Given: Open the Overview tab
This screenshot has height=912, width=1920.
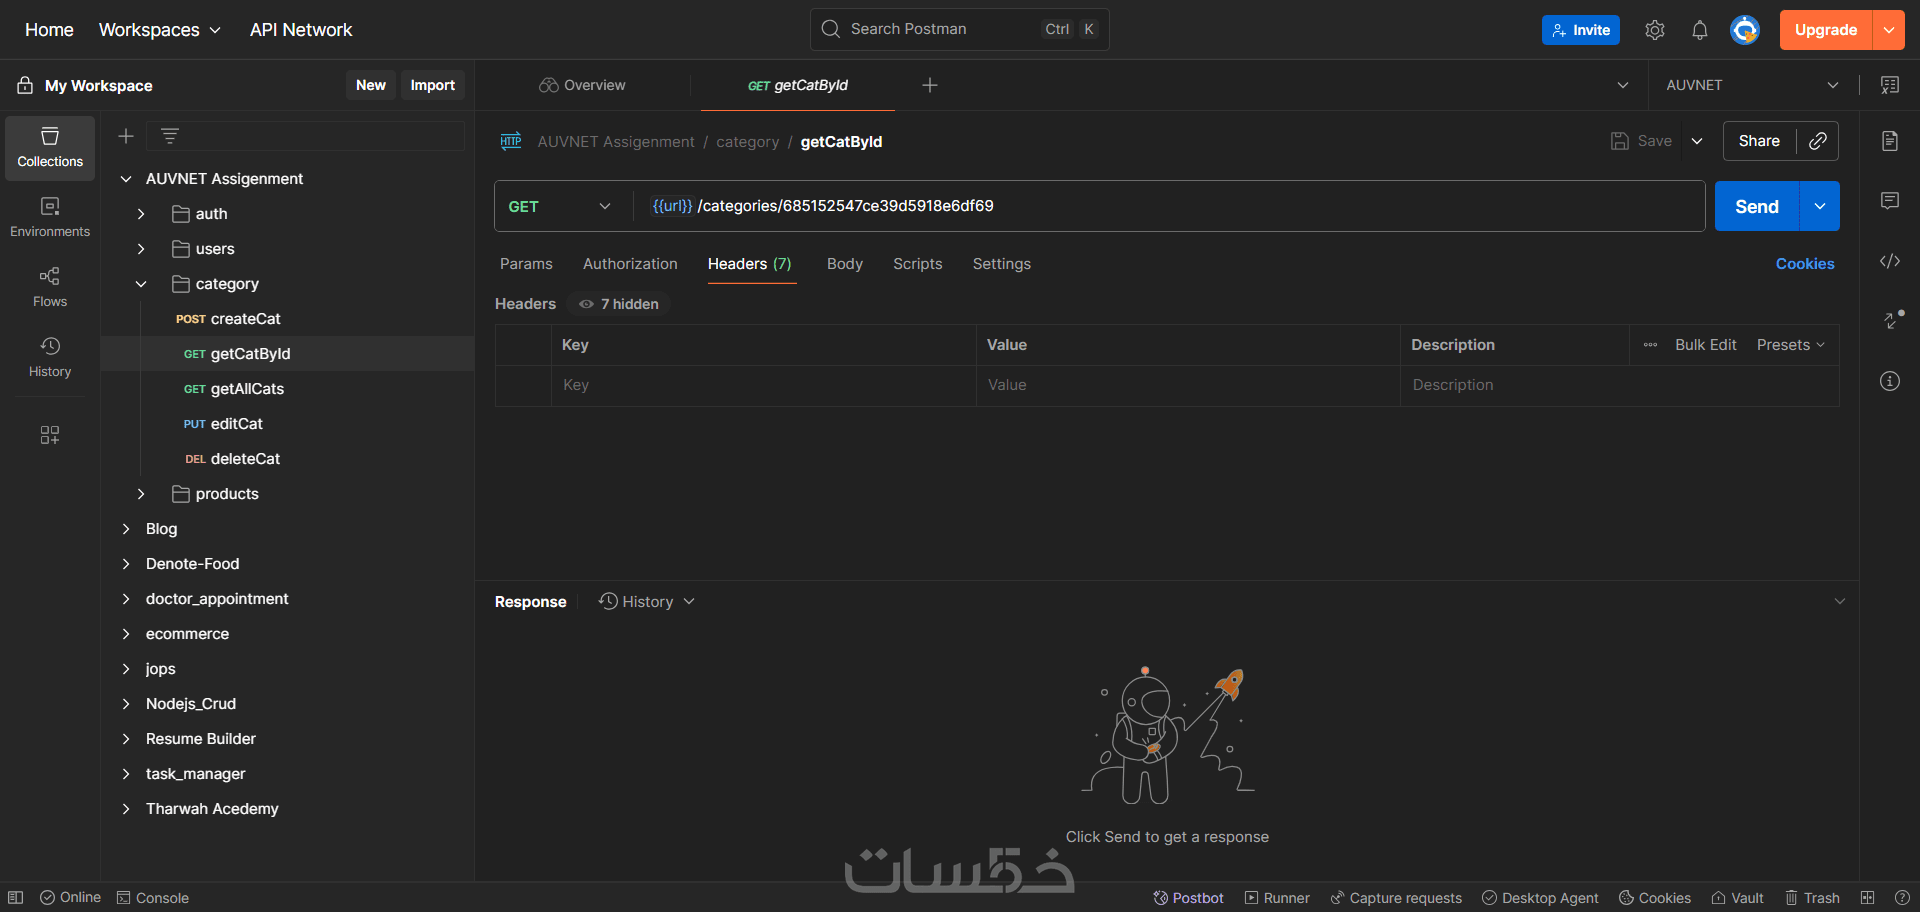Looking at the screenshot, I should tap(582, 85).
